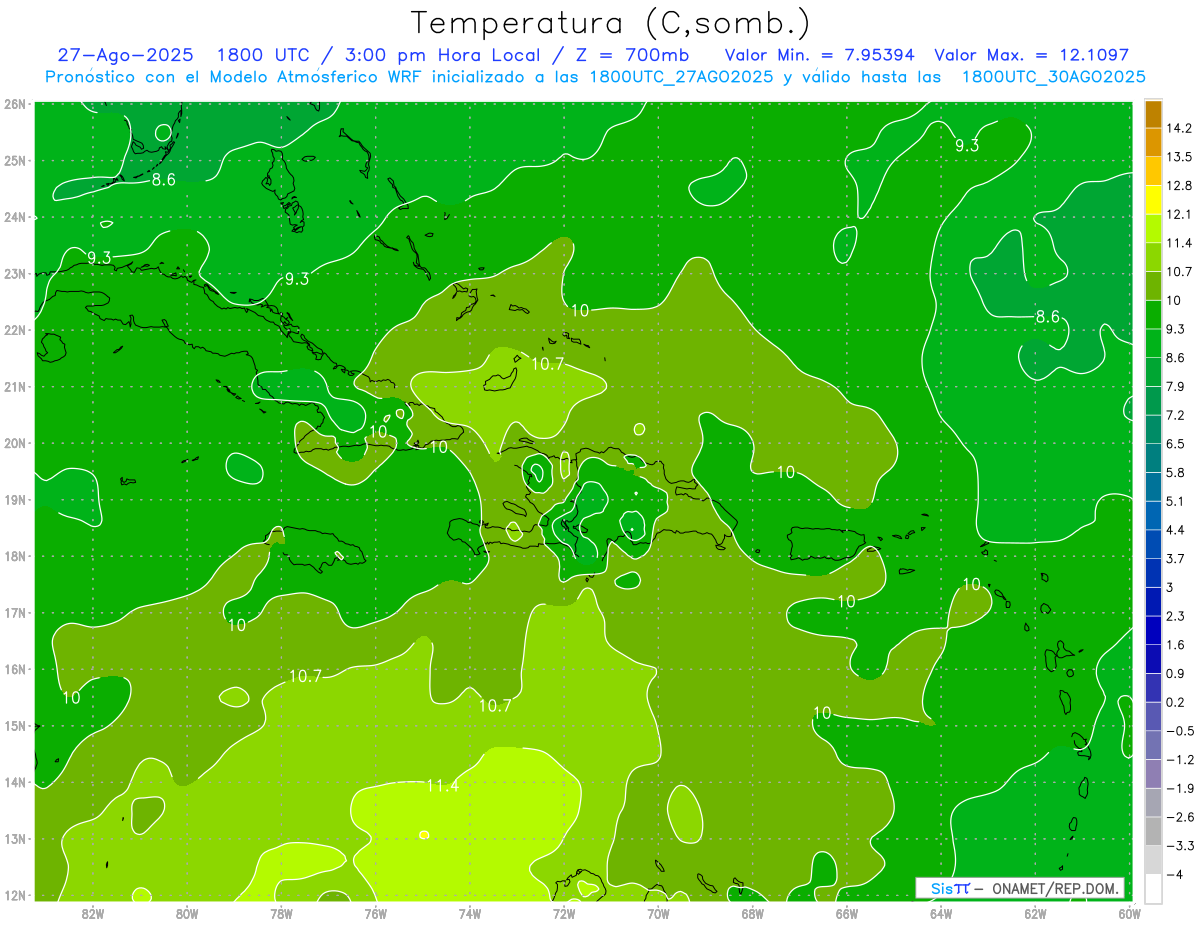Click the title "Temperatura (C,somb.)"
This screenshot has width=1200, height=927.
pos(610,23)
